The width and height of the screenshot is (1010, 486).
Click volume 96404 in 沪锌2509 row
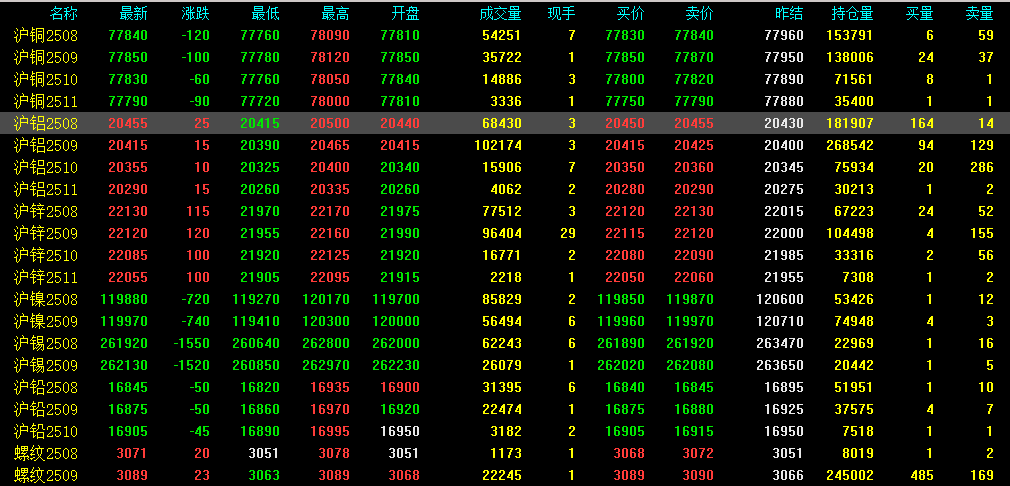tap(502, 233)
